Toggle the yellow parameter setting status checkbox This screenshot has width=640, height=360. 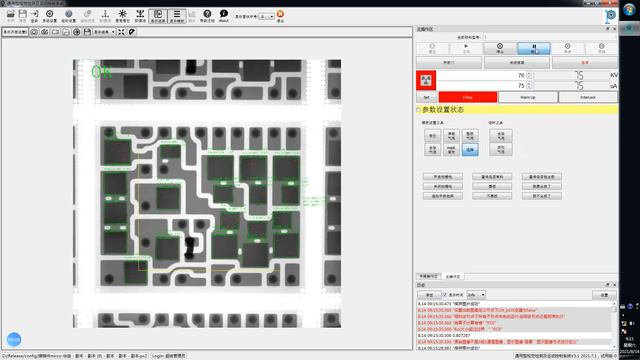coord(418,110)
